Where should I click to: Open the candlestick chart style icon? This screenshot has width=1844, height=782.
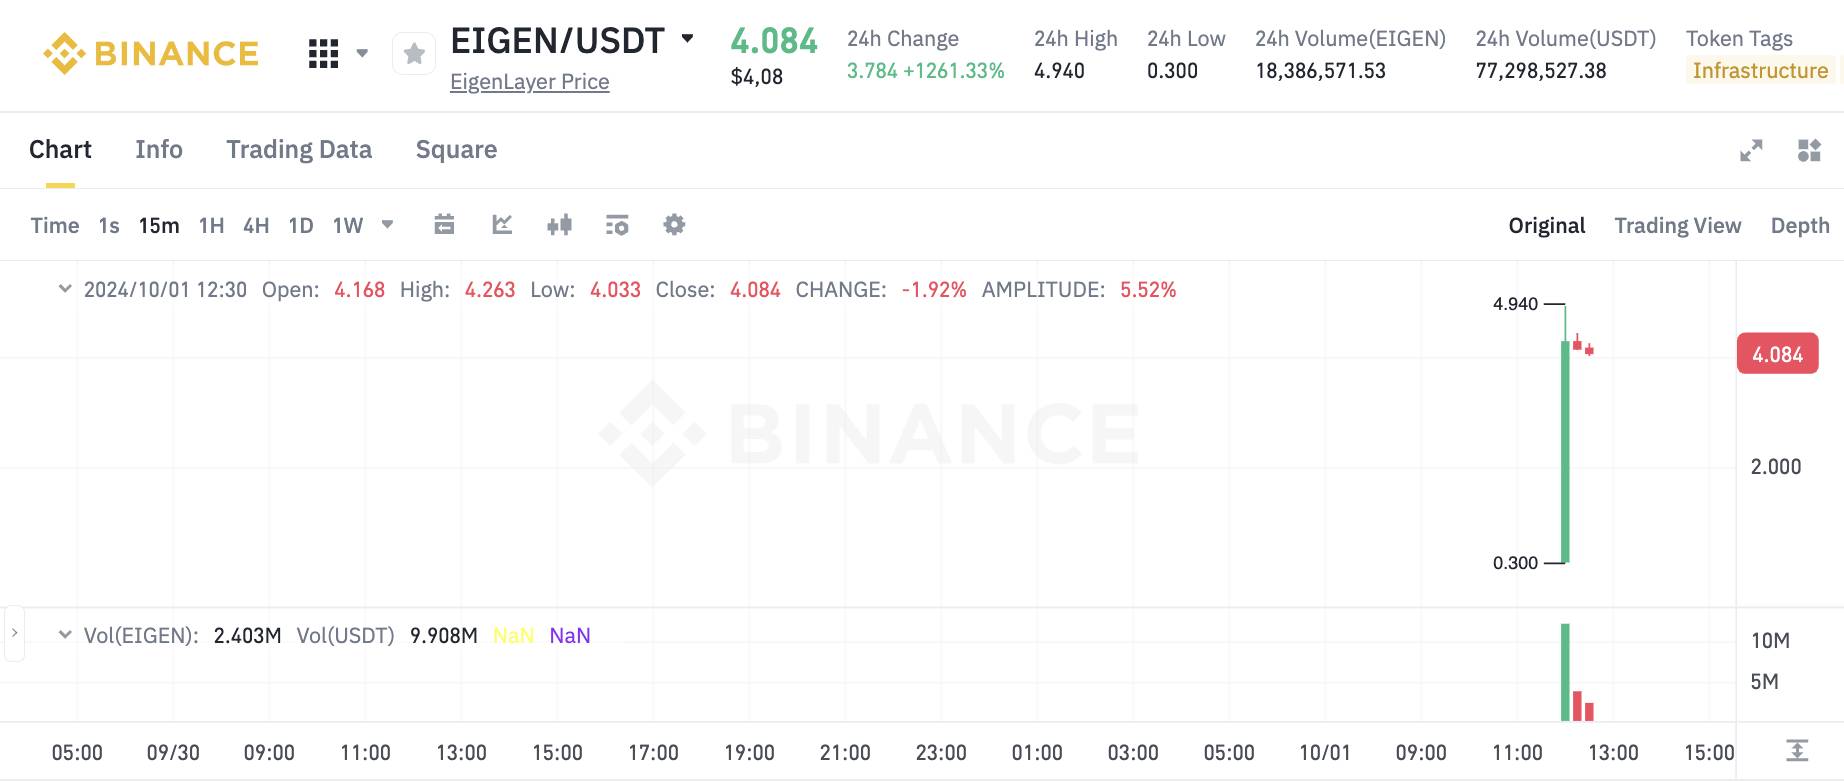560,225
